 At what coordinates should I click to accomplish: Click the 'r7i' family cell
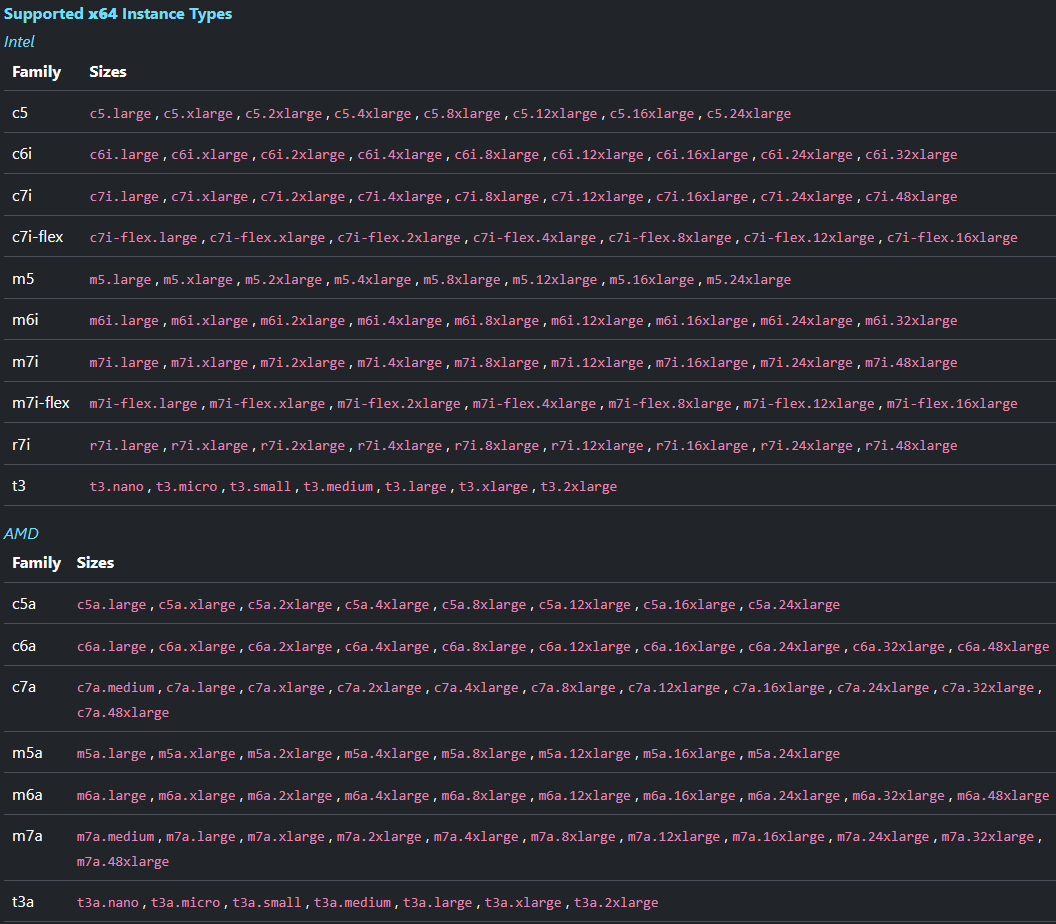pyautogui.click(x=21, y=444)
